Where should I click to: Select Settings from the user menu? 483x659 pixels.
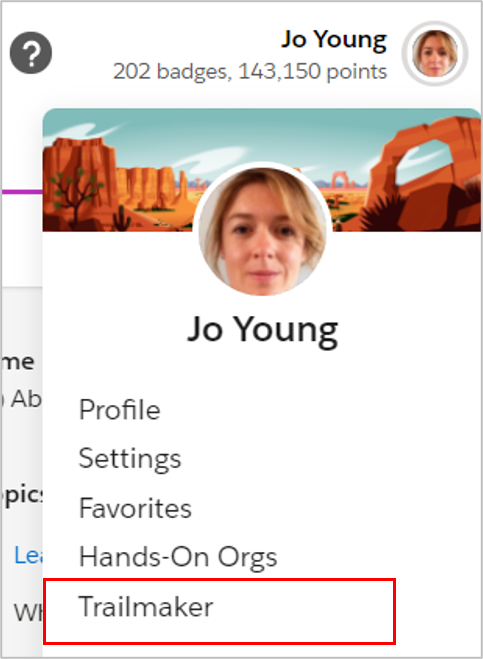point(130,459)
